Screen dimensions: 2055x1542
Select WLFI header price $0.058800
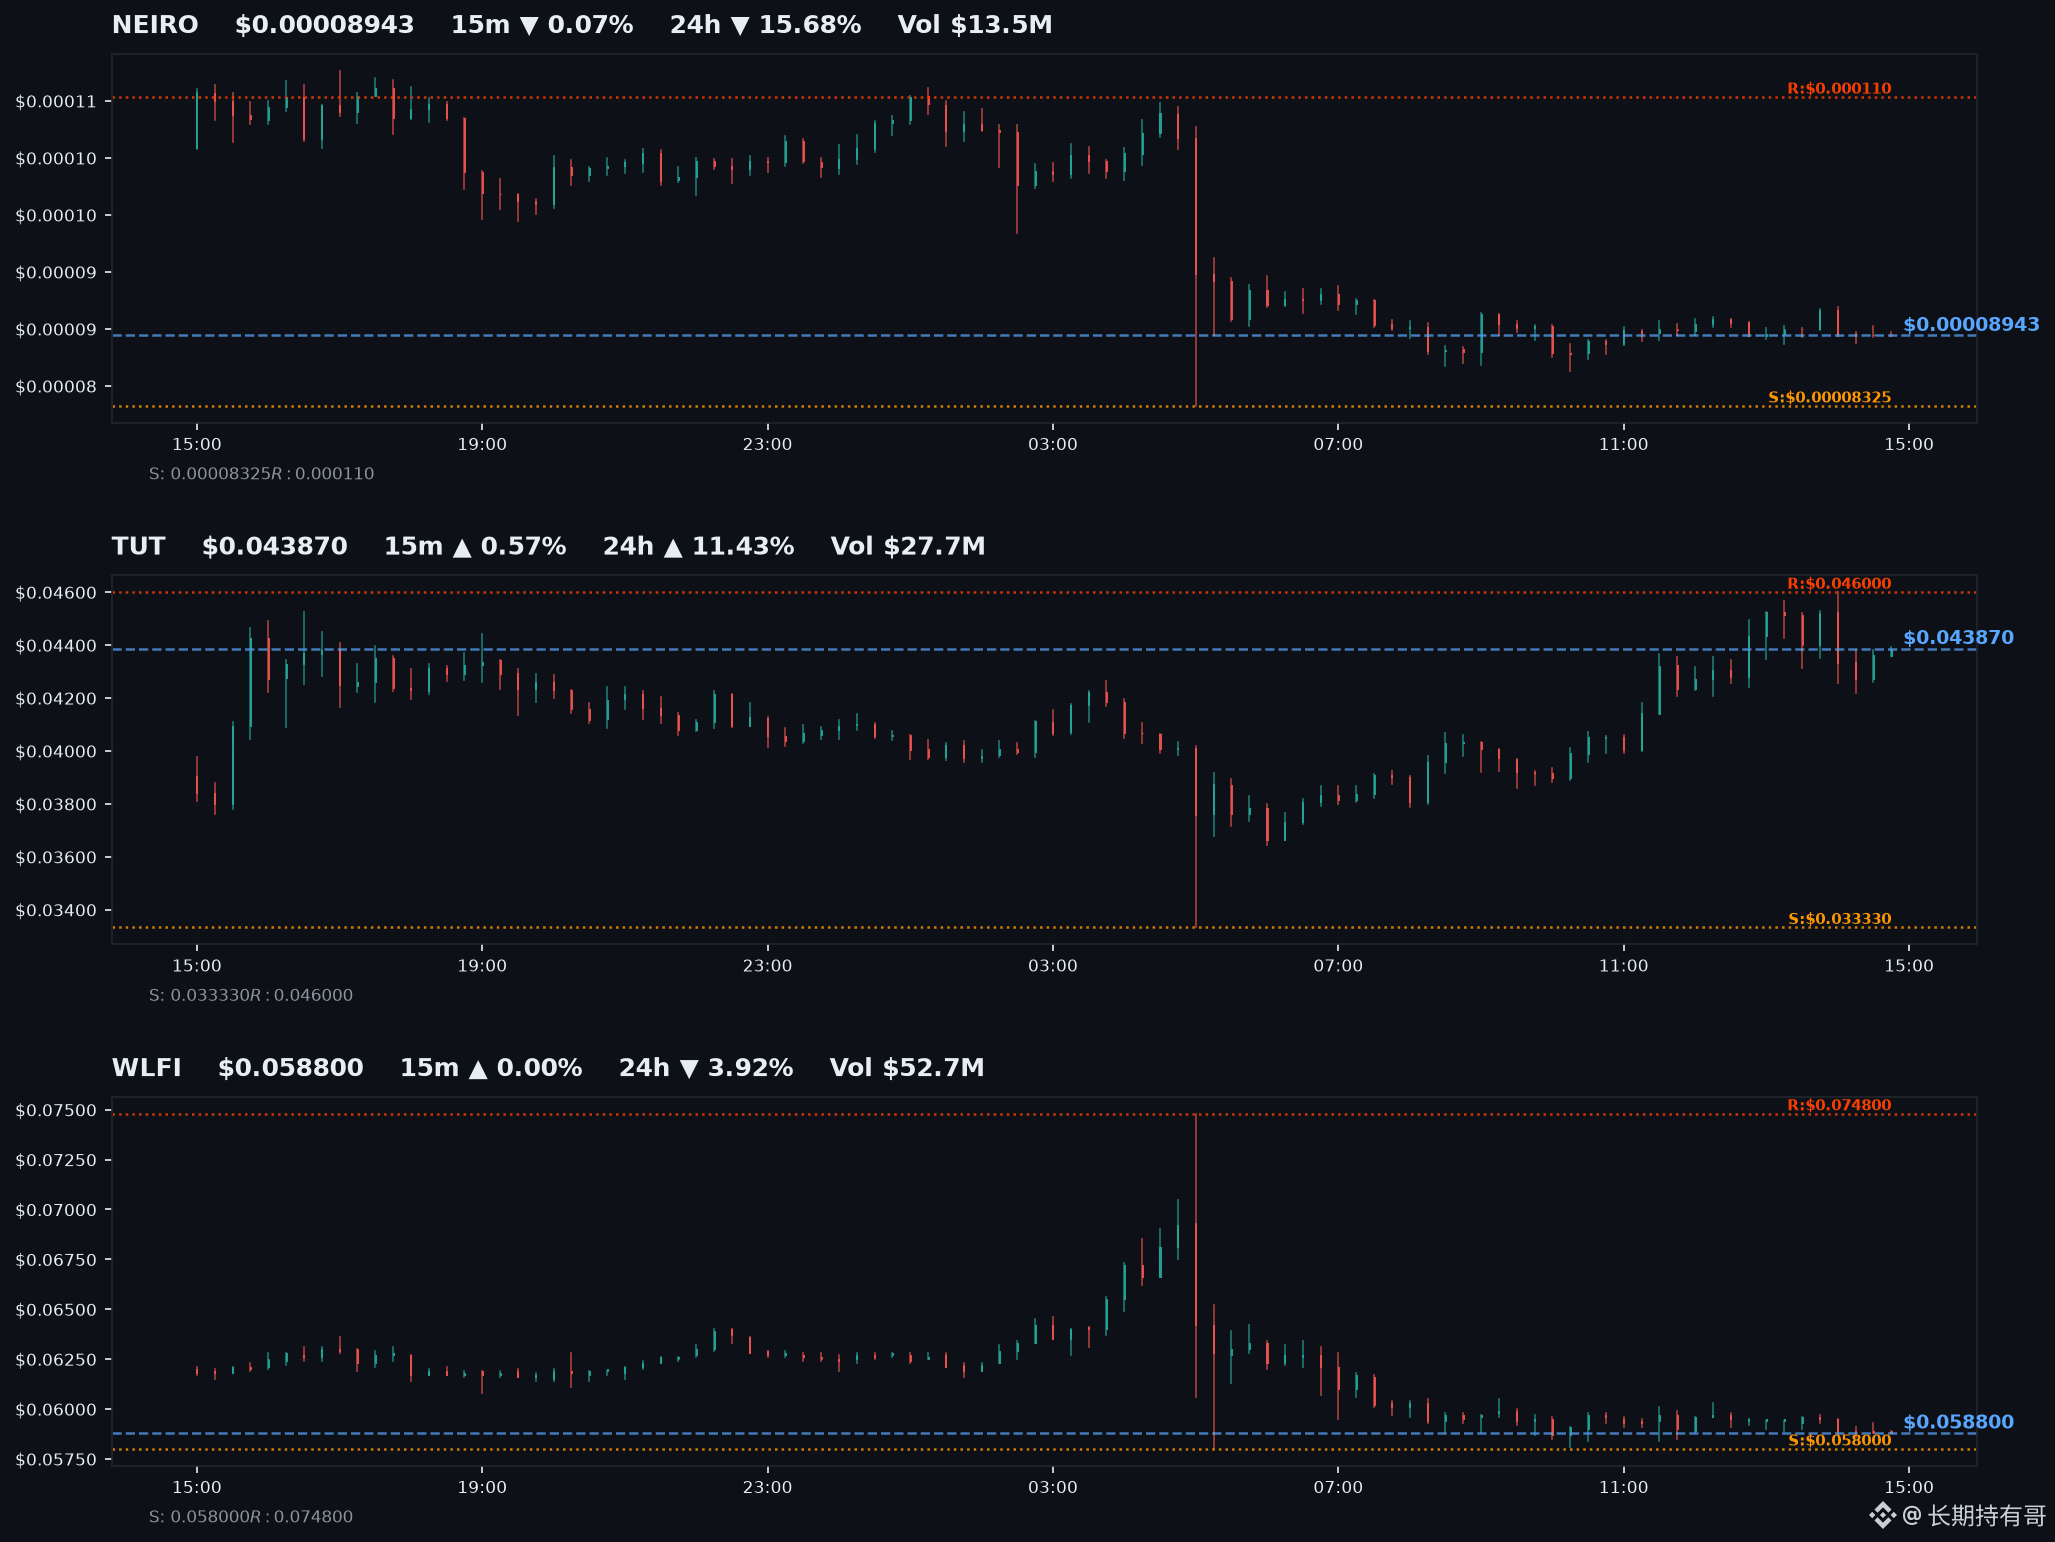291,1068
